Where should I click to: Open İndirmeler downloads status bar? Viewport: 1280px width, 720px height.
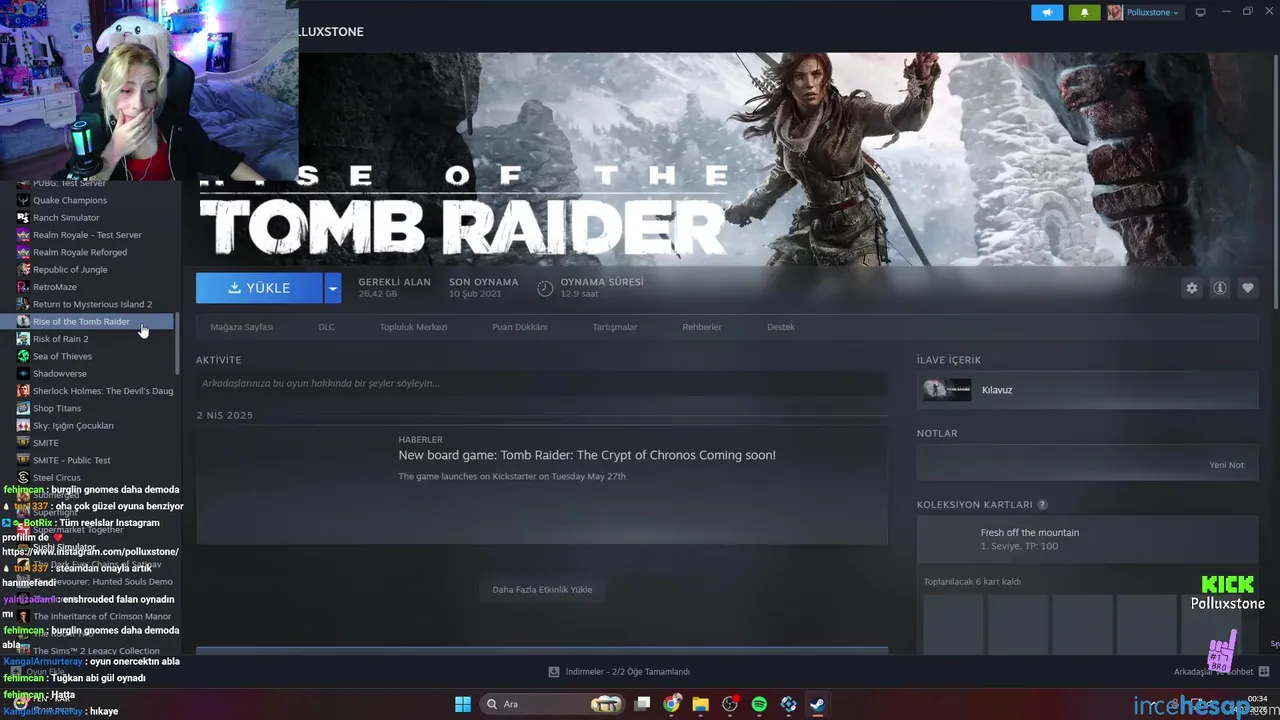point(620,672)
